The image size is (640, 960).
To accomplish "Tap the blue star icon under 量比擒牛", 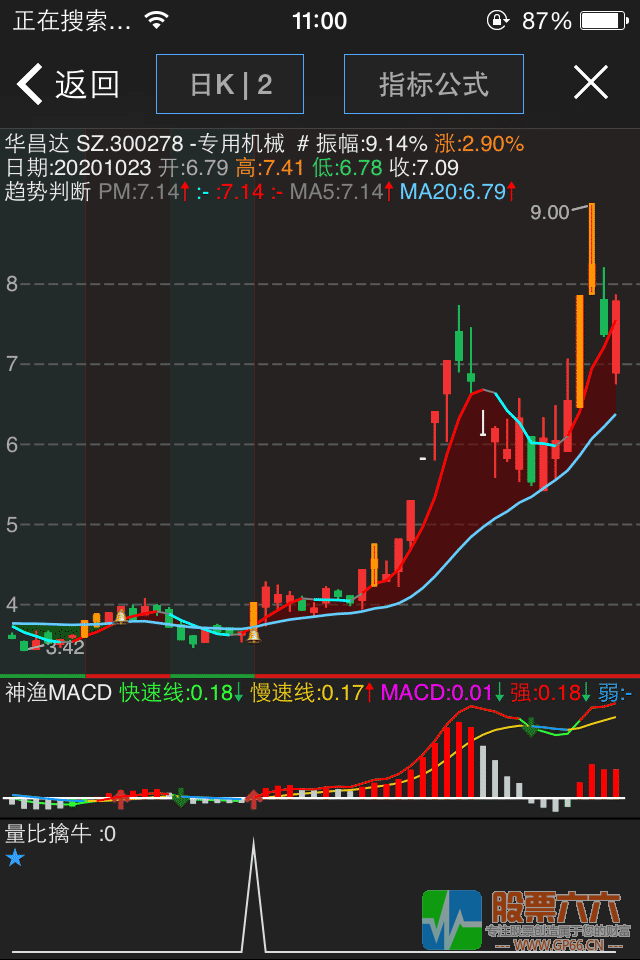I will click(x=15, y=858).
